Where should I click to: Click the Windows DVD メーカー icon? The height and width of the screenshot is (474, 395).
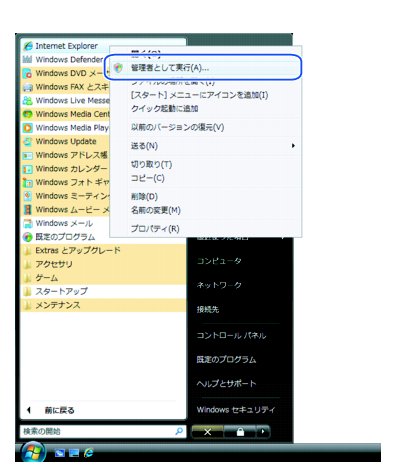point(27,73)
